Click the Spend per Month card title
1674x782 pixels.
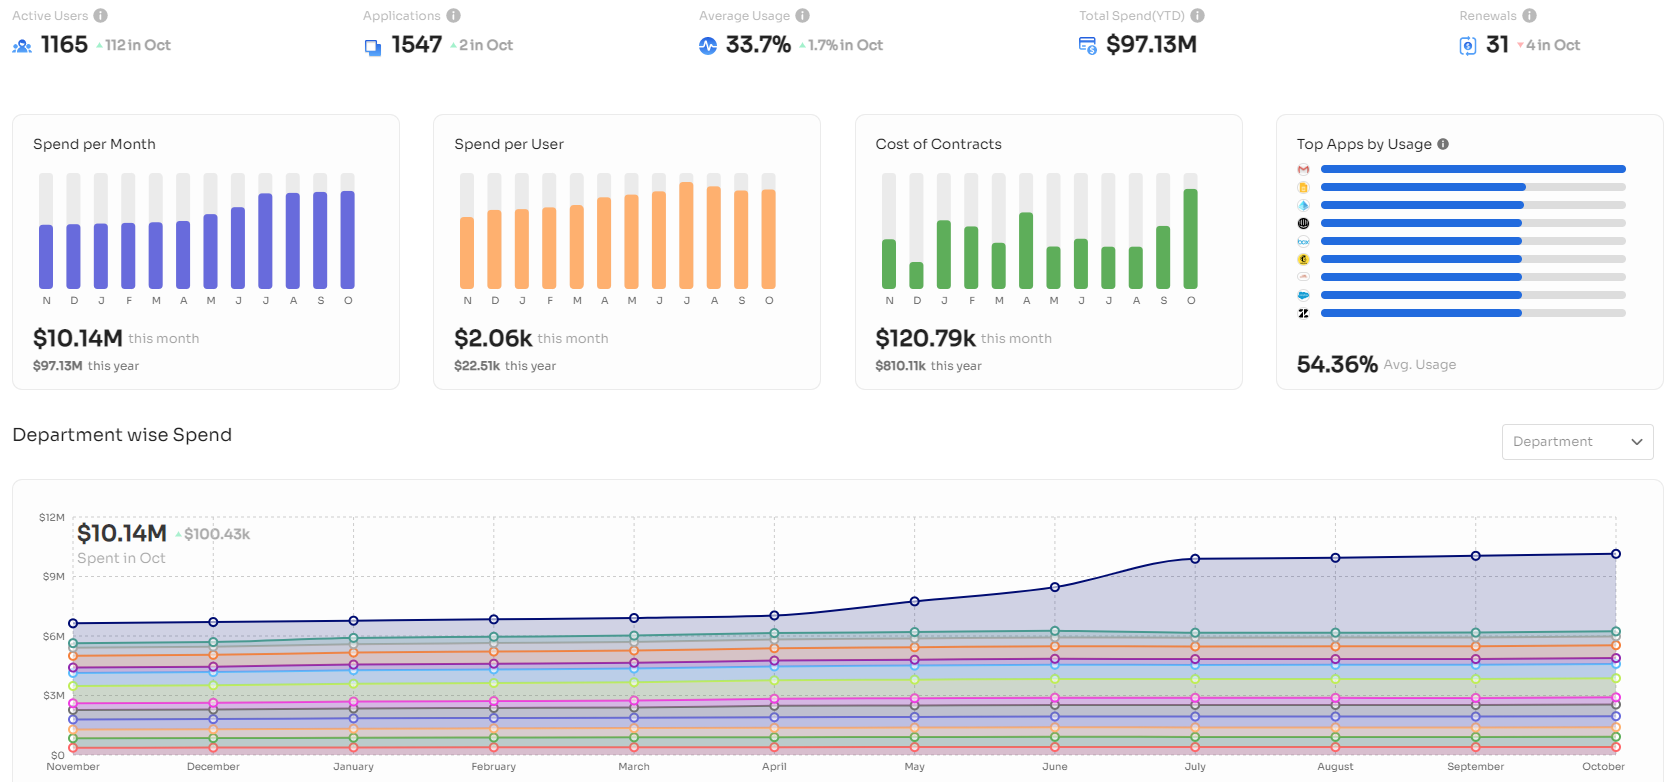tap(94, 144)
